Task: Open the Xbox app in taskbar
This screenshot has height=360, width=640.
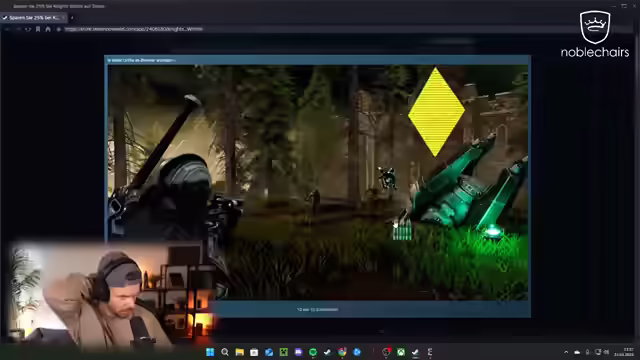Action: tap(401, 352)
